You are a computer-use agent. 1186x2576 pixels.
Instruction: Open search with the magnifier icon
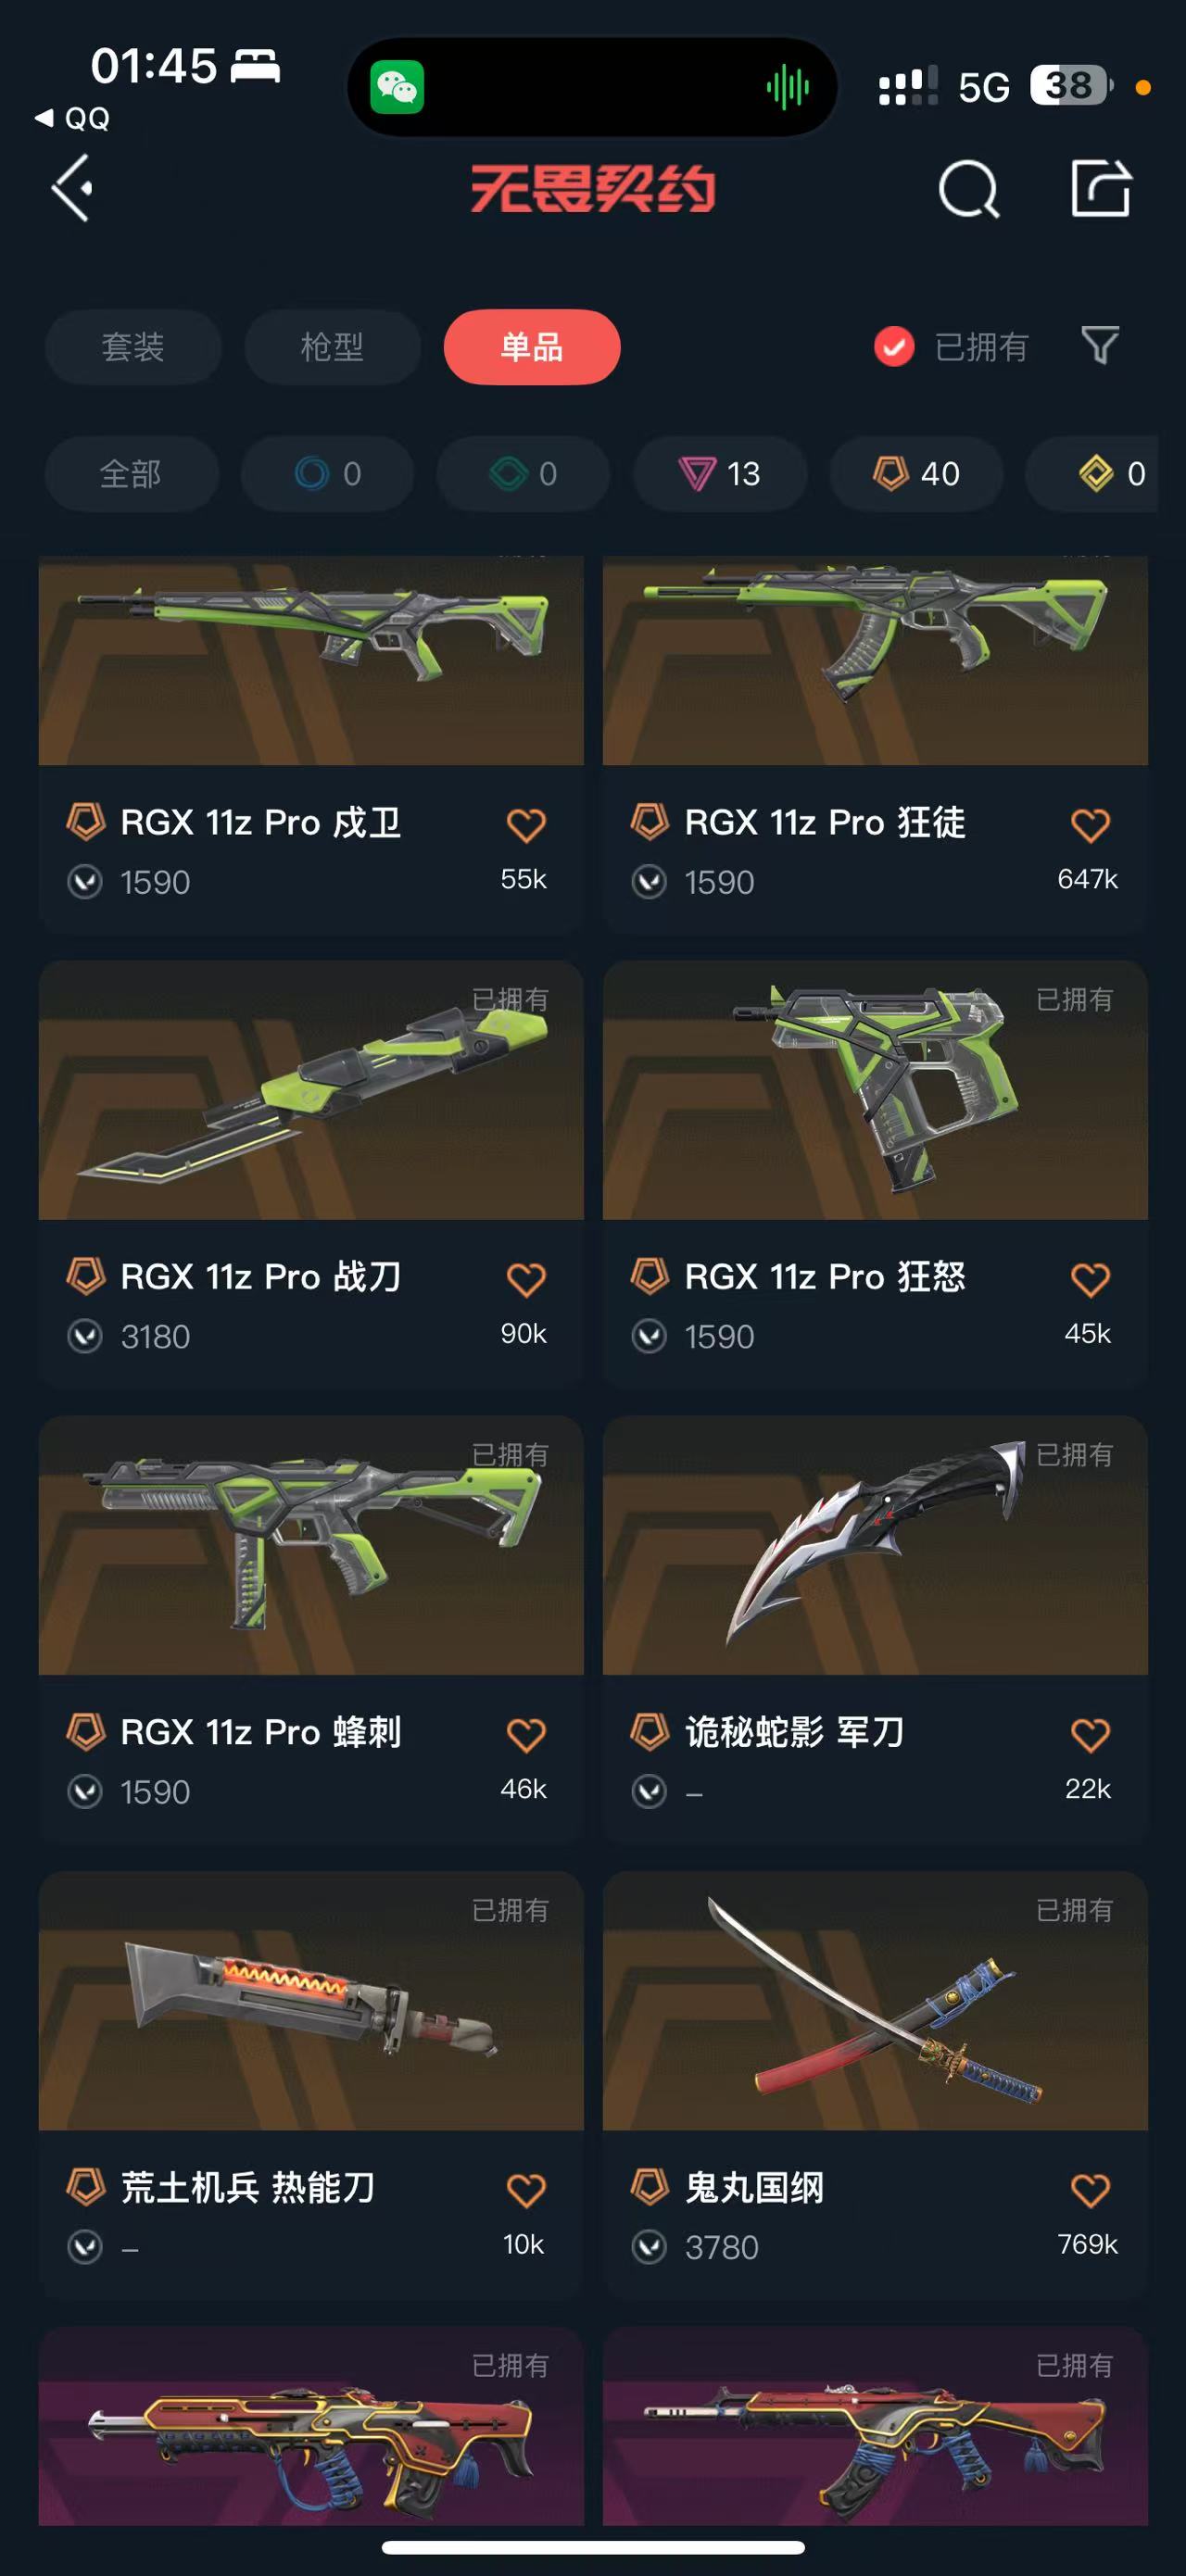coord(968,188)
